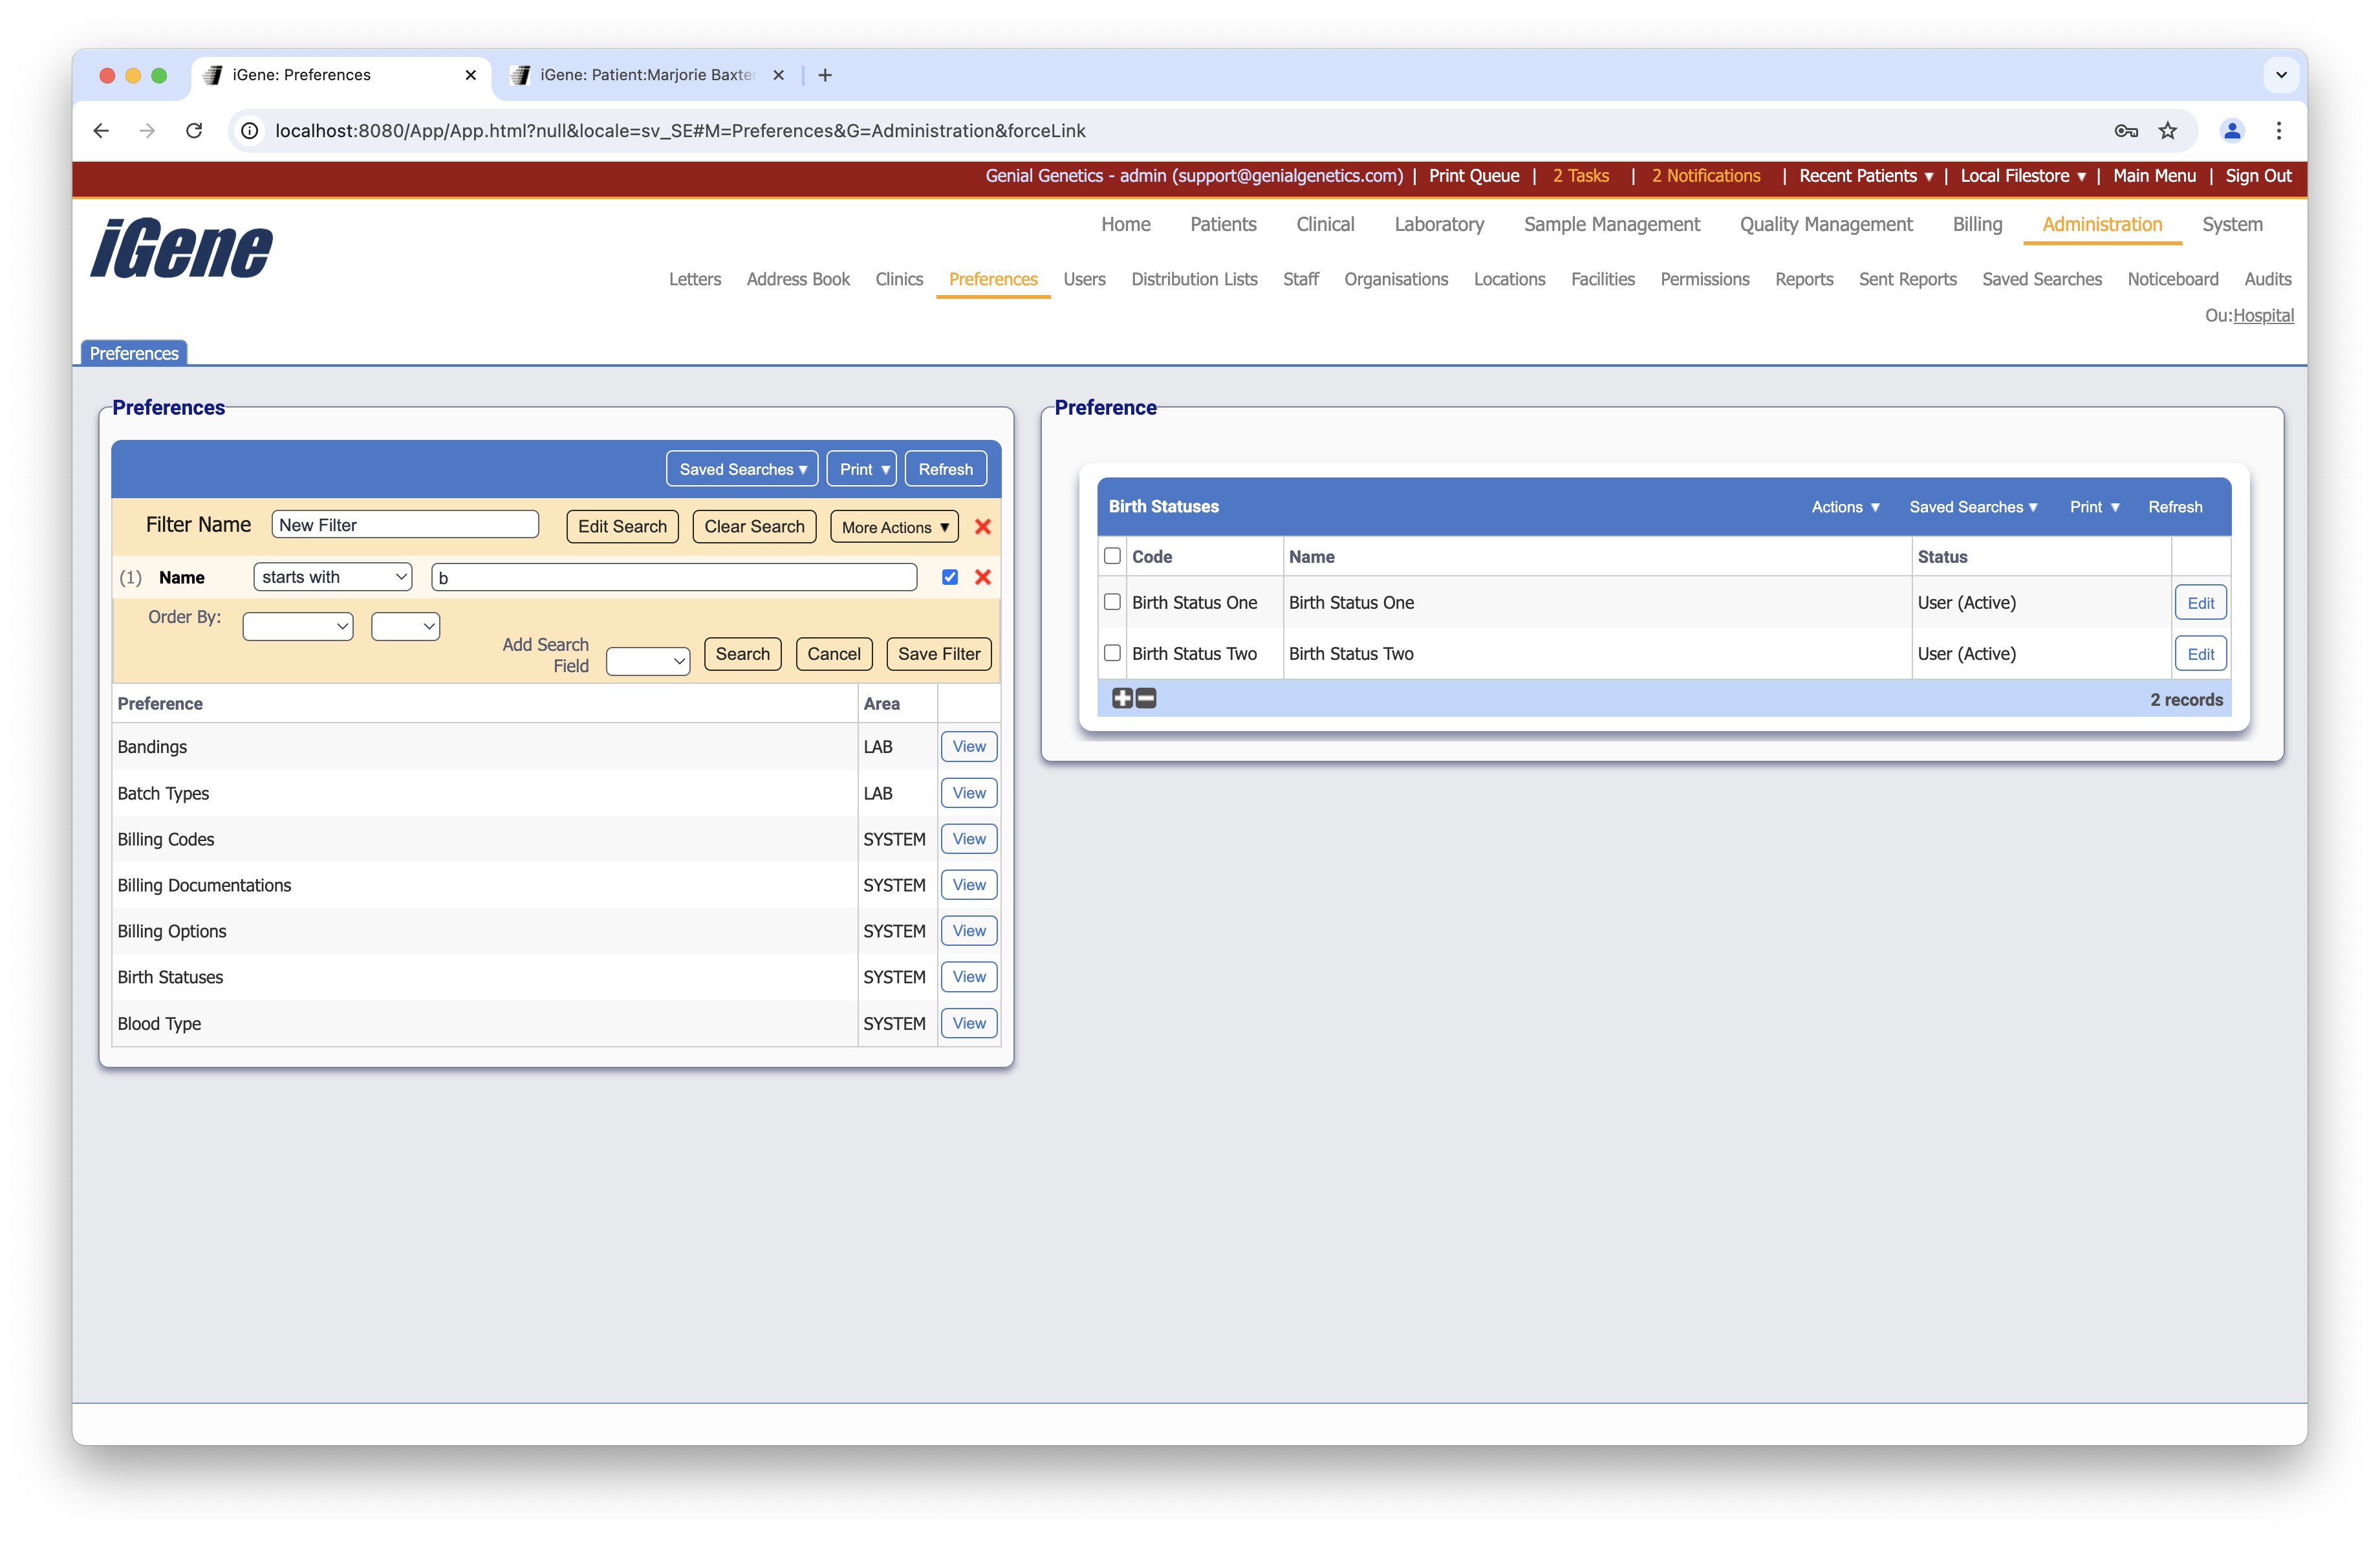
Task: Switch to the Patient:Marjorie Baxter browser tab
Action: click(646, 75)
